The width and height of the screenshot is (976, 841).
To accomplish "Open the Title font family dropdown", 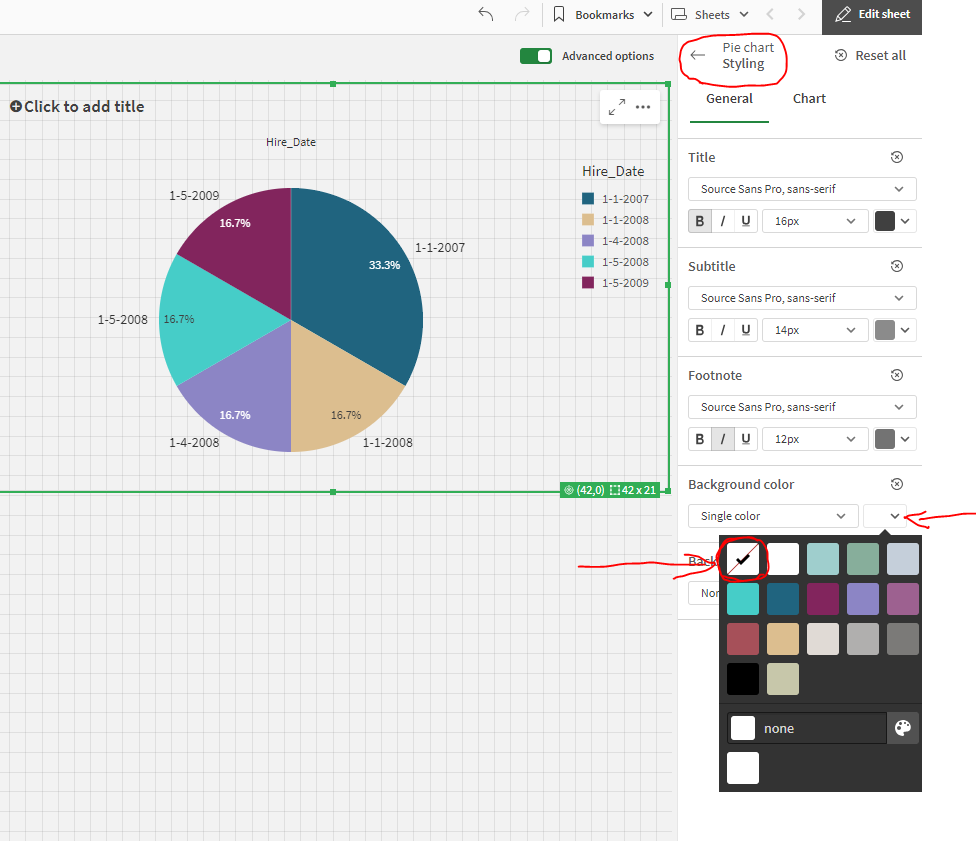I will 801,189.
